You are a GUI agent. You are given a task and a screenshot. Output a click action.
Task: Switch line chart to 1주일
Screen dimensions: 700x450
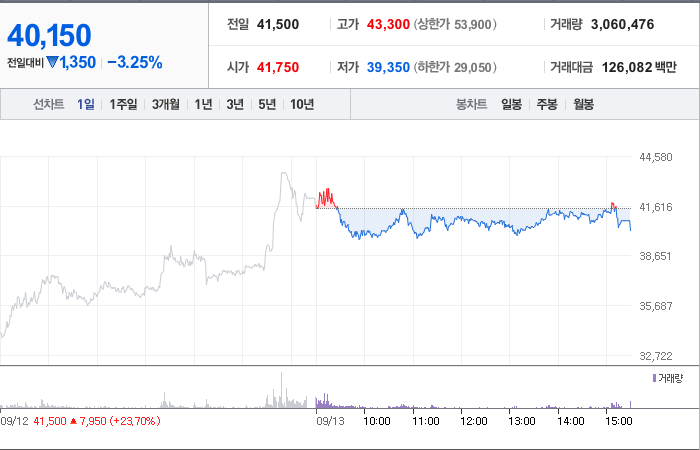pyautogui.click(x=123, y=104)
